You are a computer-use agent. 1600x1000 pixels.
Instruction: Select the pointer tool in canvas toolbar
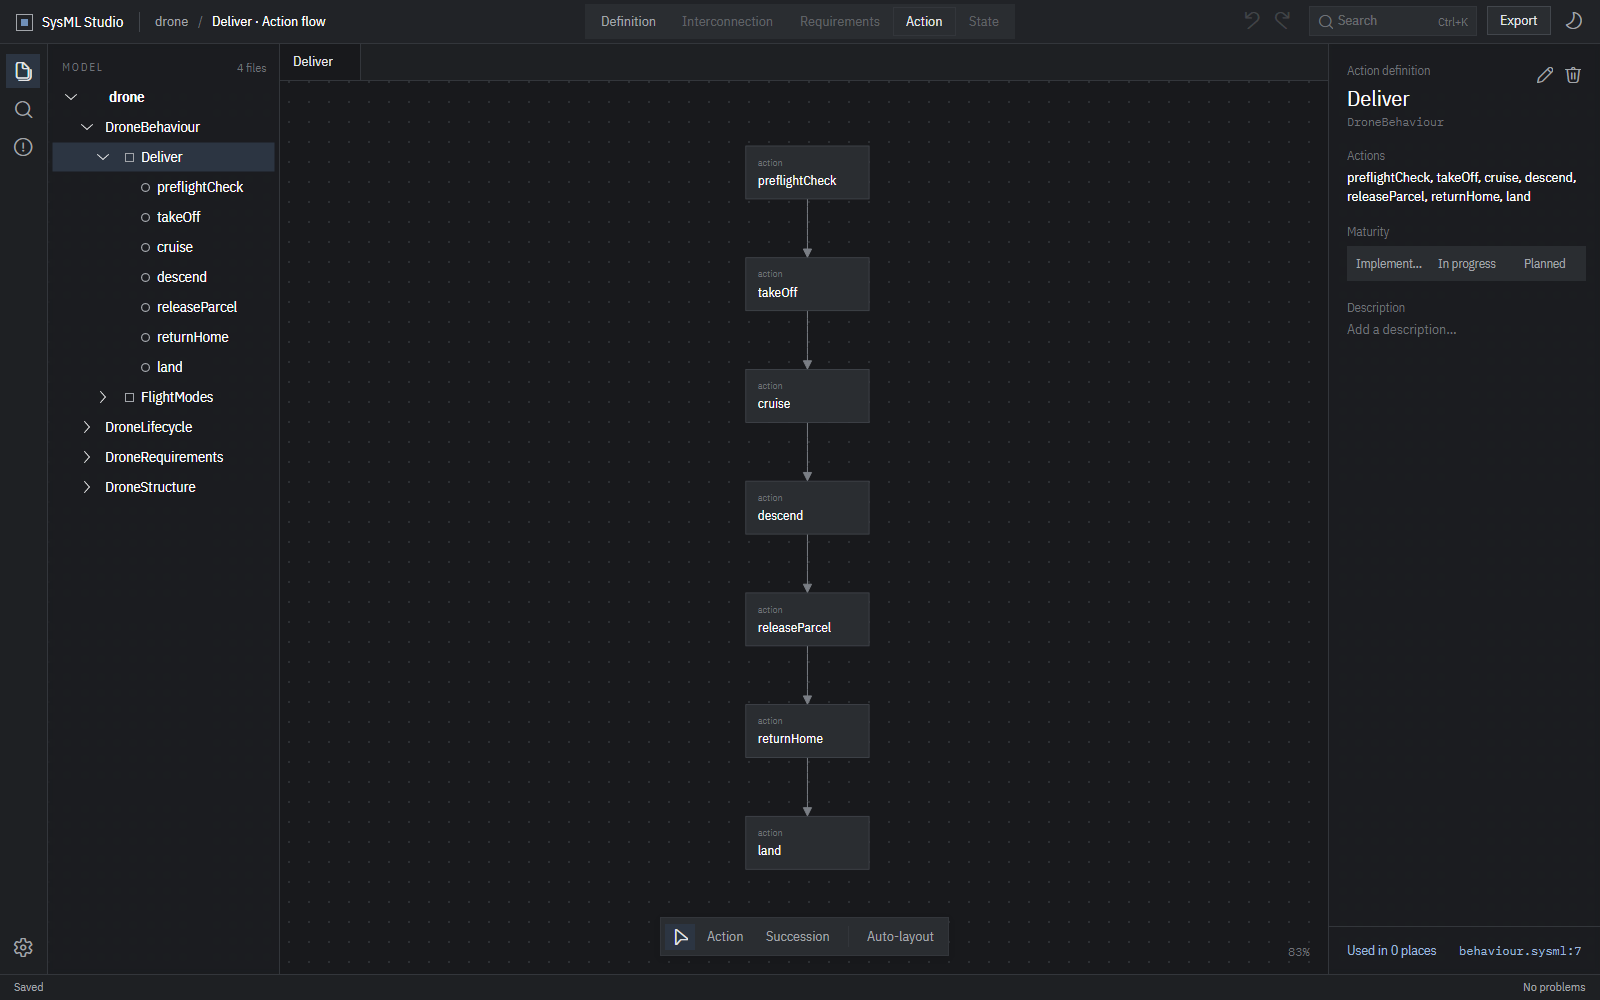tap(681, 937)
